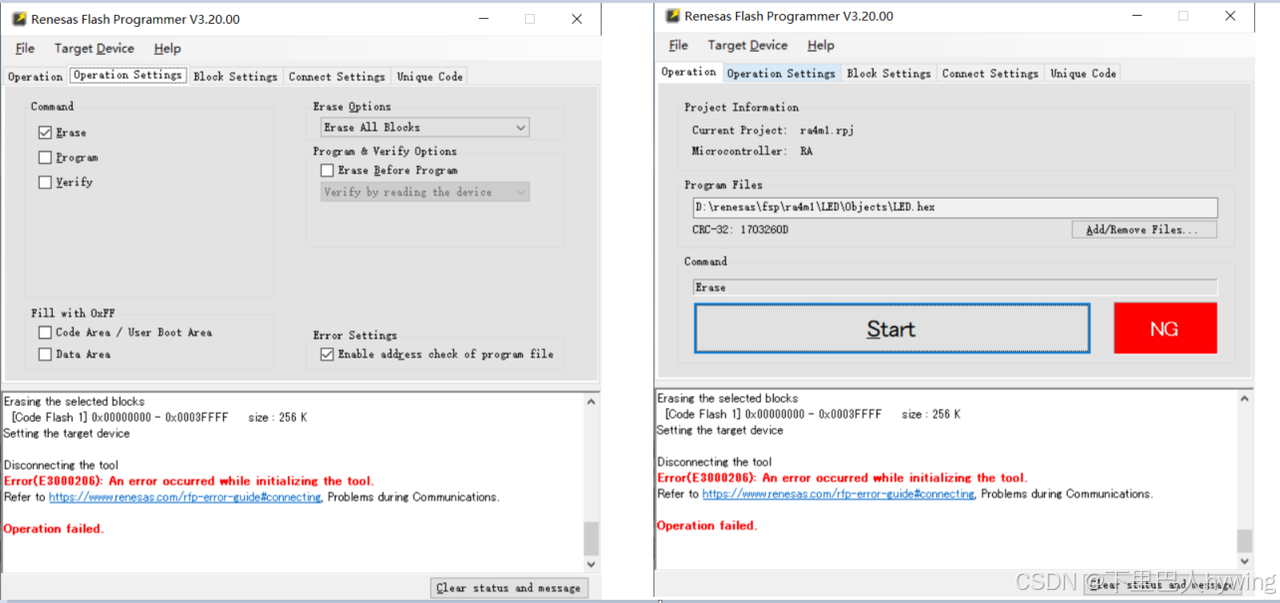The width and height of the screenshot is (1280, 603).
Task: Select Operation tab in right window
Action: pos(689,72)
